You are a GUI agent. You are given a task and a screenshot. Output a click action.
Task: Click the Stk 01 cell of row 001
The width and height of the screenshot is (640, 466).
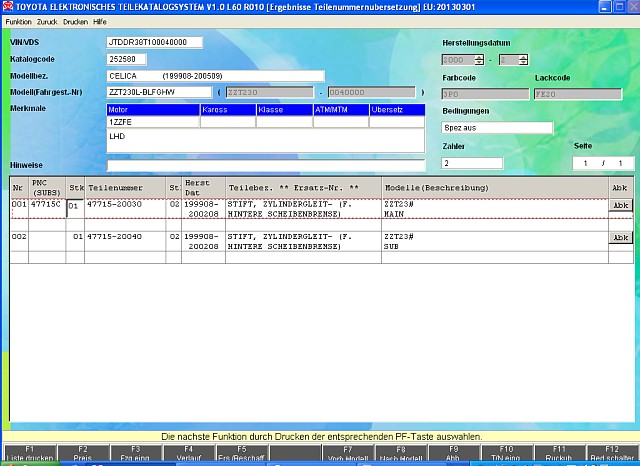[x=75, y=209]
